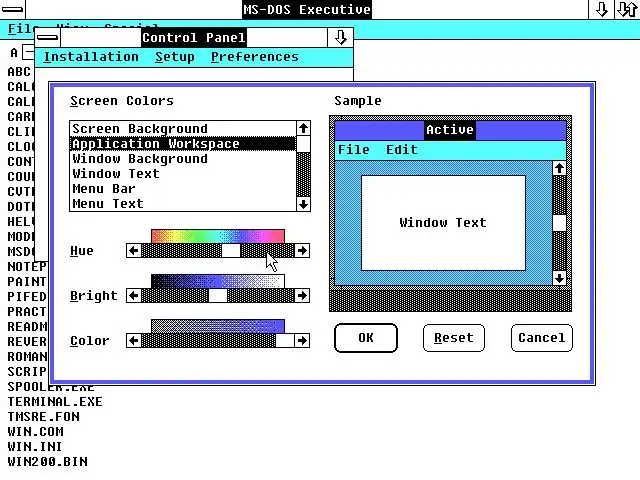Select WIN.COM in MS-DOS Executive
Viewport: 640px width, 480px height.
pyautogui.click(x=36, y=432)
